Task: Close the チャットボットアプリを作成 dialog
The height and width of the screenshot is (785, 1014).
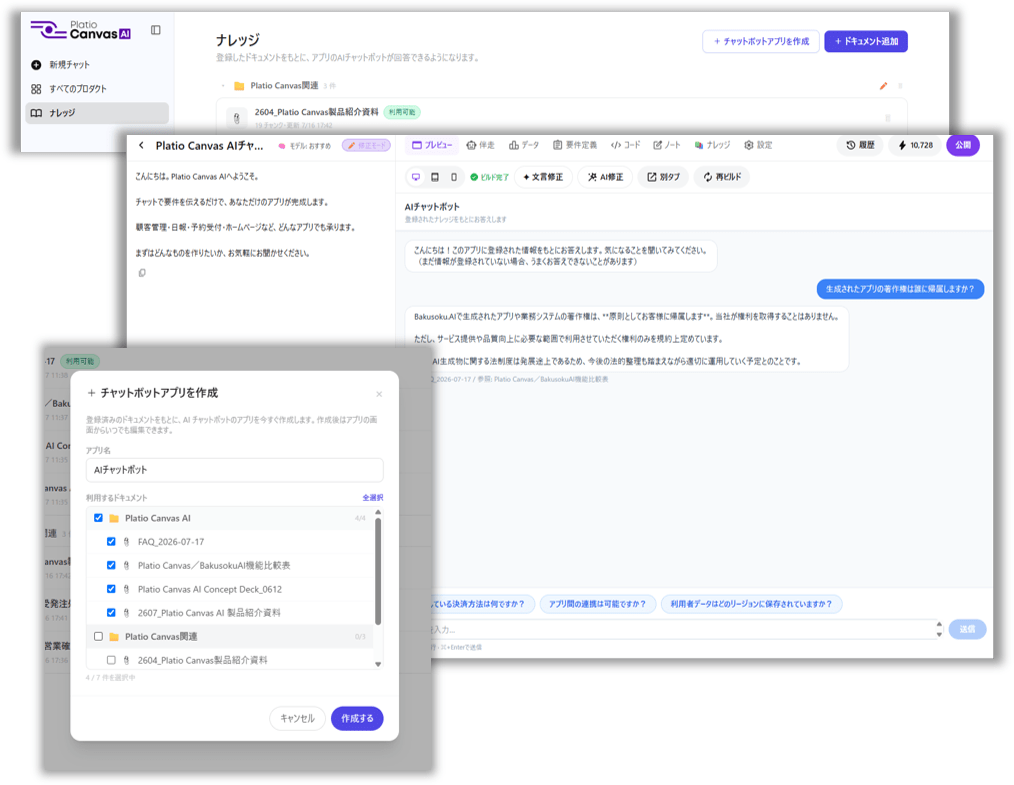Action: (379, 394)
